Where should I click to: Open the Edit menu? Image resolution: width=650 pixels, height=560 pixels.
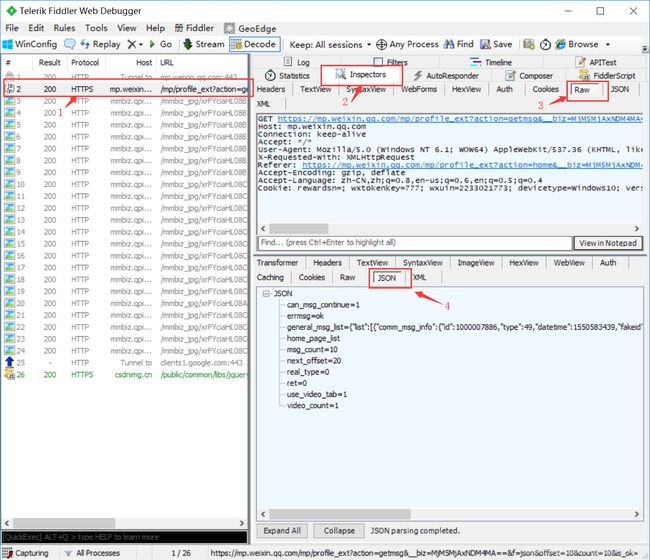pyautogui.click(x=36, y=28)
